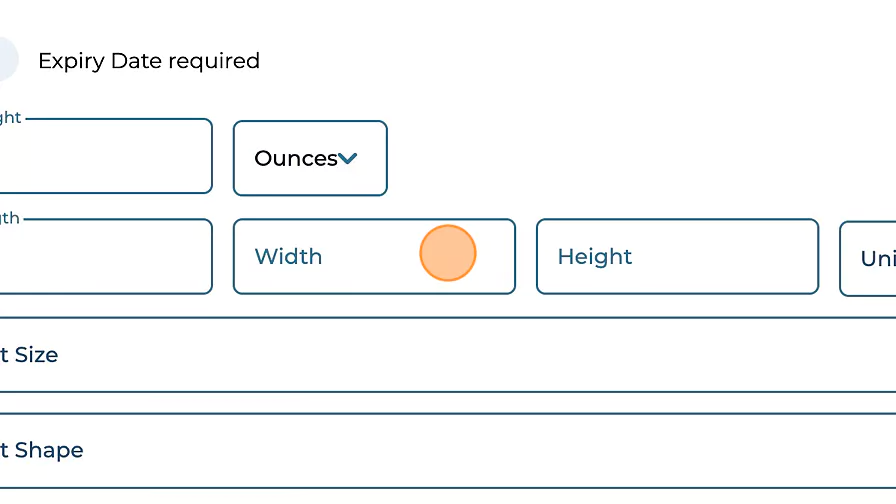The image size is (896, 504).
Task: Open the Ounces weight unit dropdown
Action: click(310, 158)
